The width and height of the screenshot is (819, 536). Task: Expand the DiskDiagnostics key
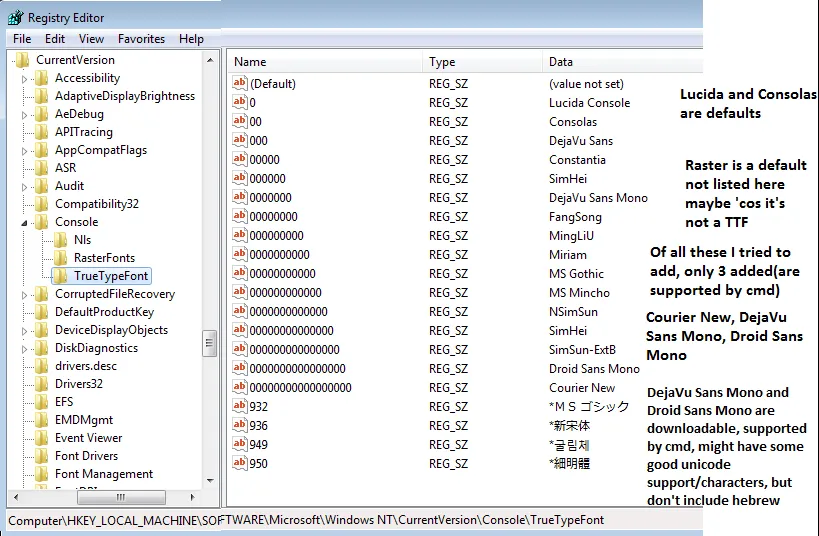tap(24, 349)
